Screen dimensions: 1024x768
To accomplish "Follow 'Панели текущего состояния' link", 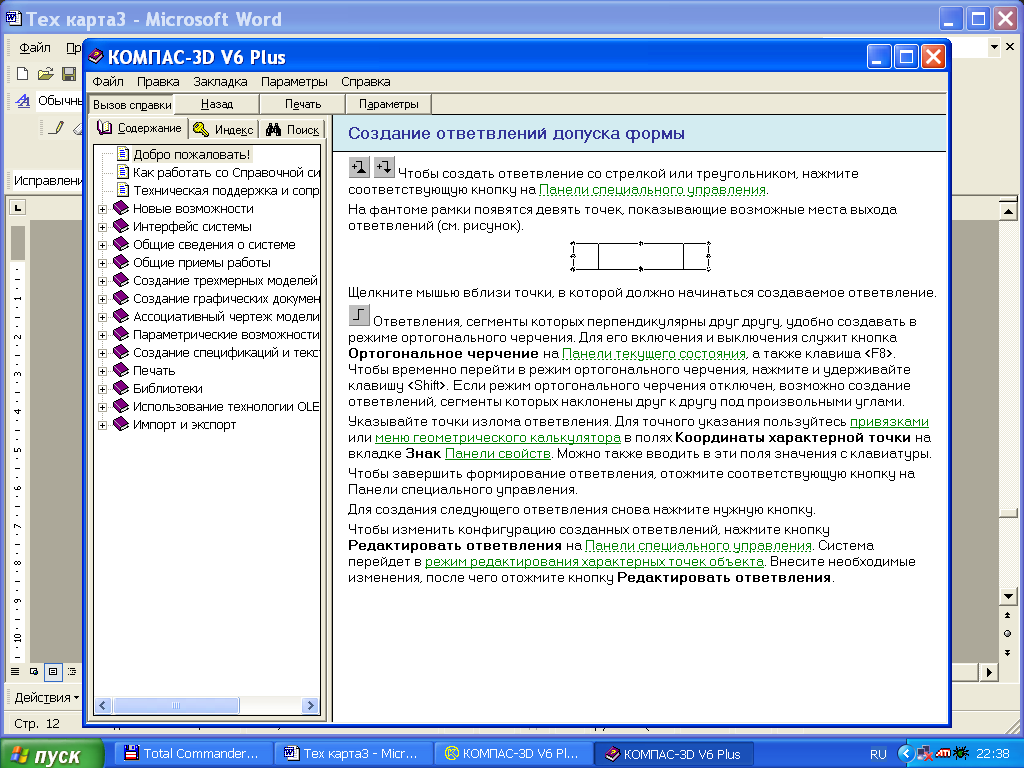I will (654, 354).
